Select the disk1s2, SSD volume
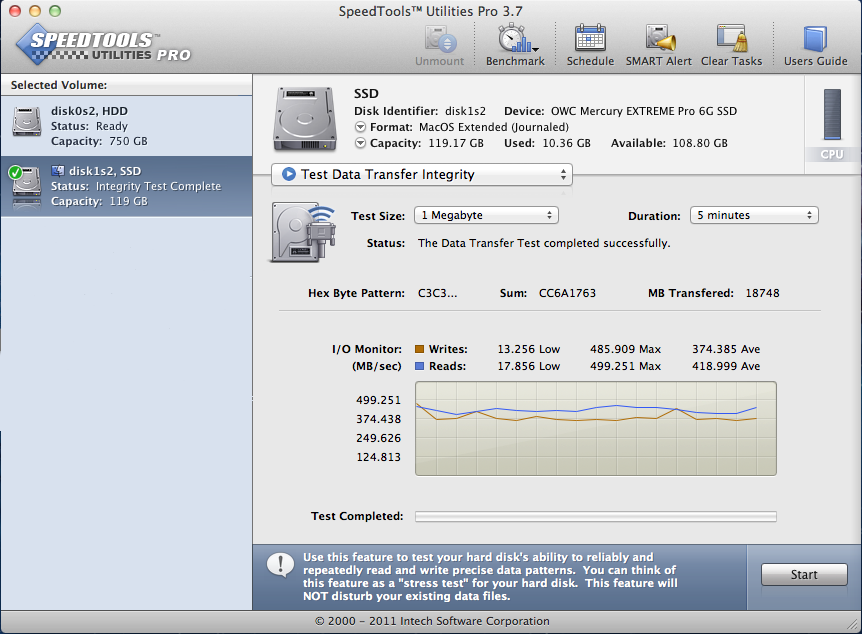Viewport: 862px width, 634px height. tap(126, 186)
